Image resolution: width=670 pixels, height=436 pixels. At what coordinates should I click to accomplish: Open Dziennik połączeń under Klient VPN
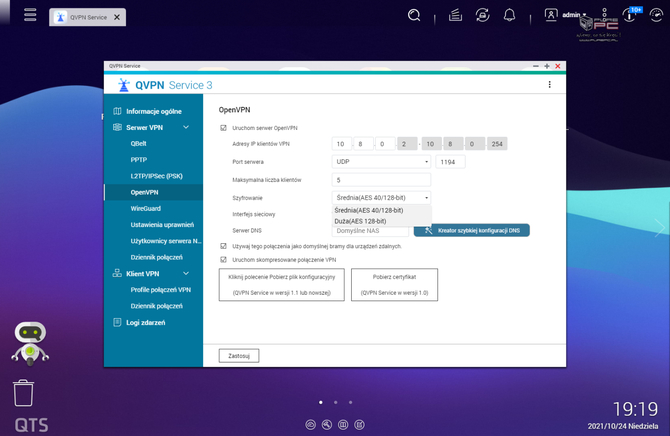pyautogui.click(x=156, y=306)
